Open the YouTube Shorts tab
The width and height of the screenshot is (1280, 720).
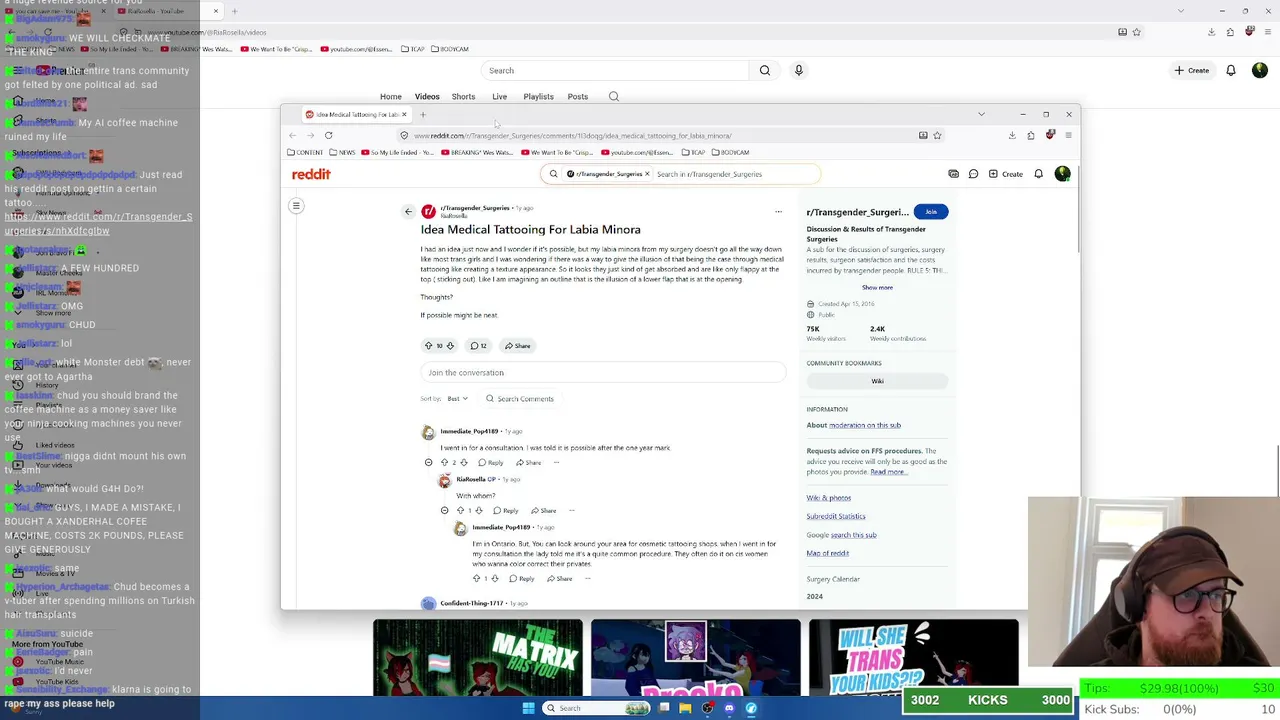(x=463, y=97)
